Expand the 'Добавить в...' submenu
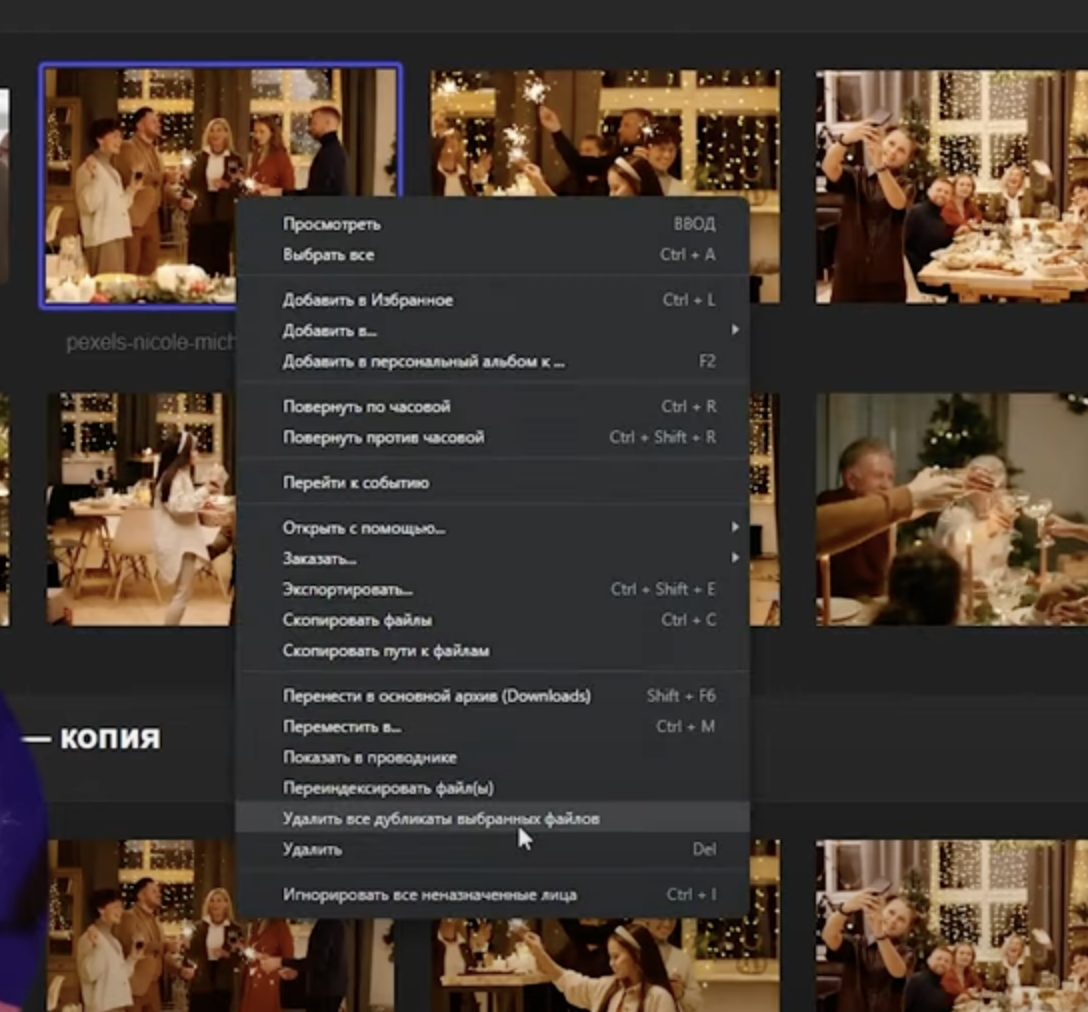The image size is (1088, 1012). 493,330
